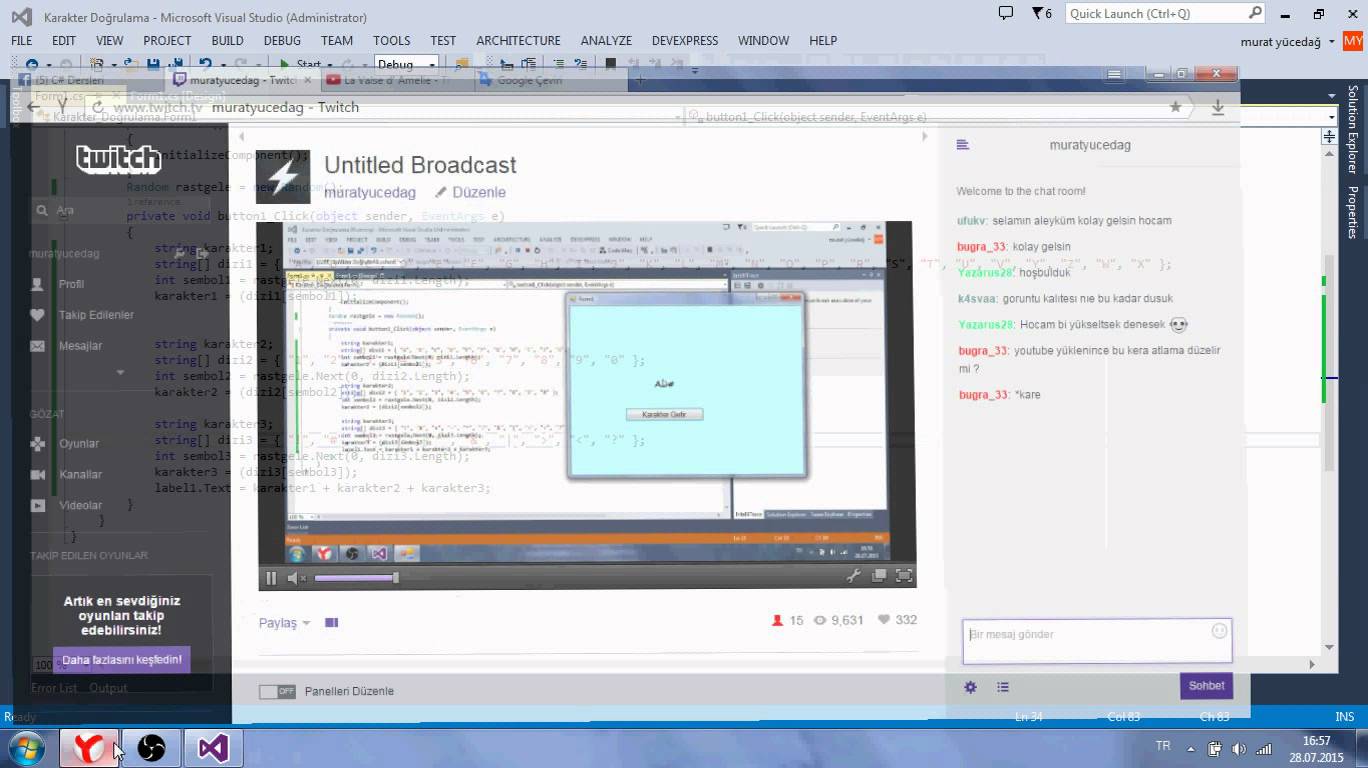
Task: Click the theater mode icon beside Paylaş
Action: click(332, 622)
